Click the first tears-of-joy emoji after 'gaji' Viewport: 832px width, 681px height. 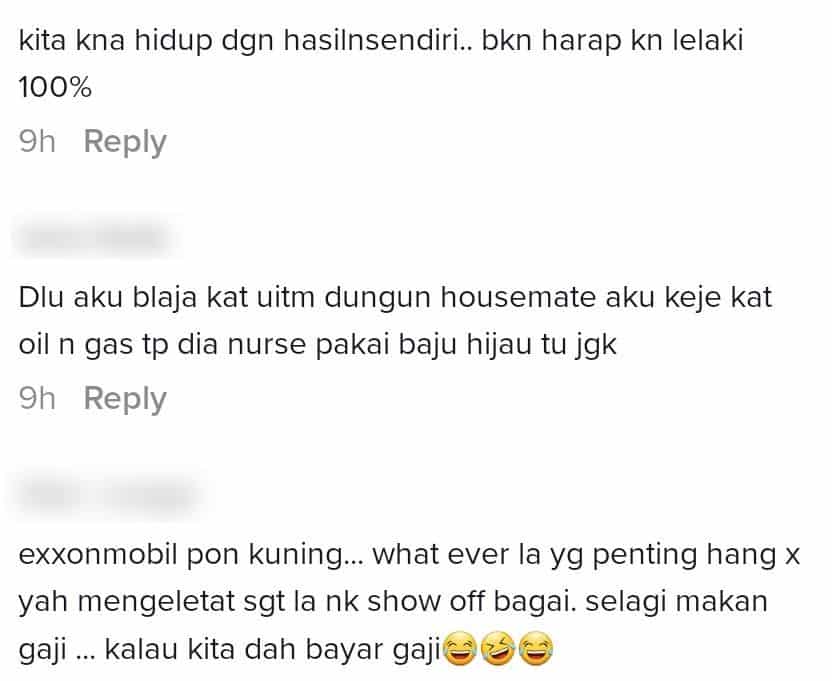[x=460, y=649]
